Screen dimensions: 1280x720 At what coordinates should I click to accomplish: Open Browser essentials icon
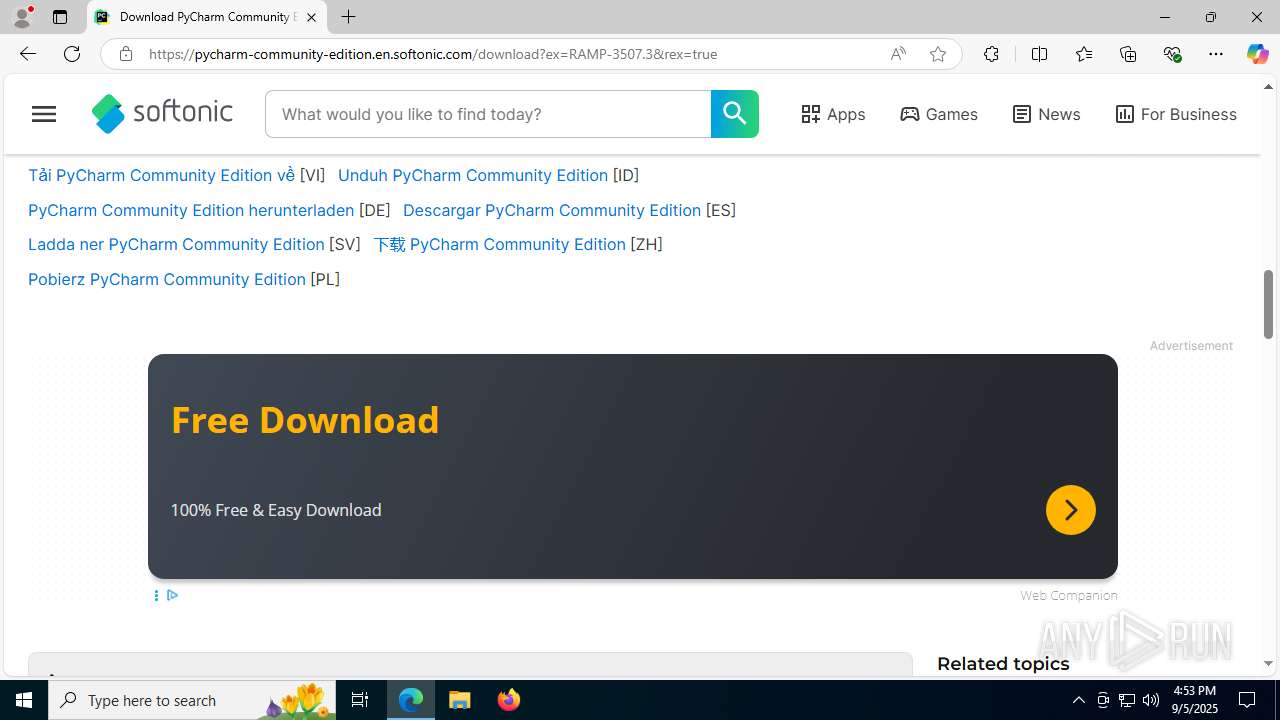click(1172, 54)
